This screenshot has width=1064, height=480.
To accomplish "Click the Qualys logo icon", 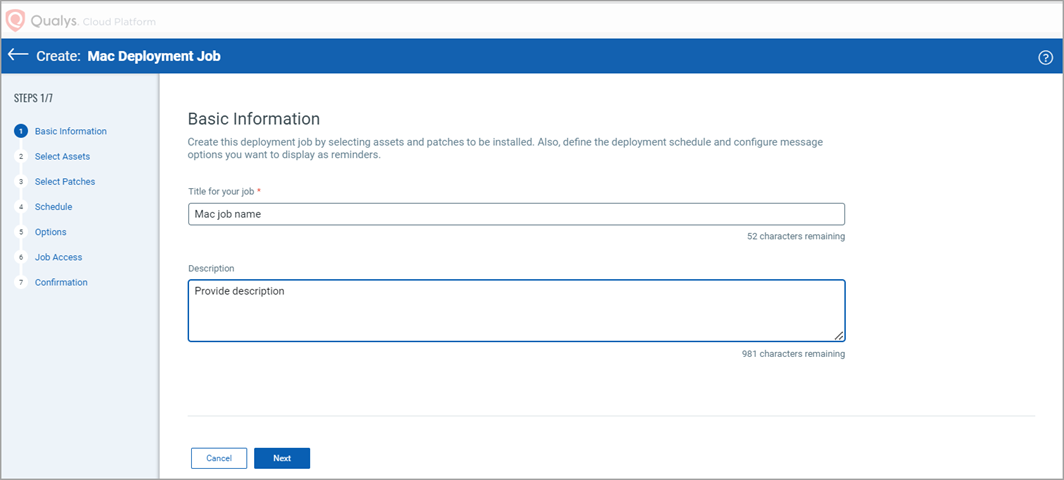I will (x=16, y=20).
